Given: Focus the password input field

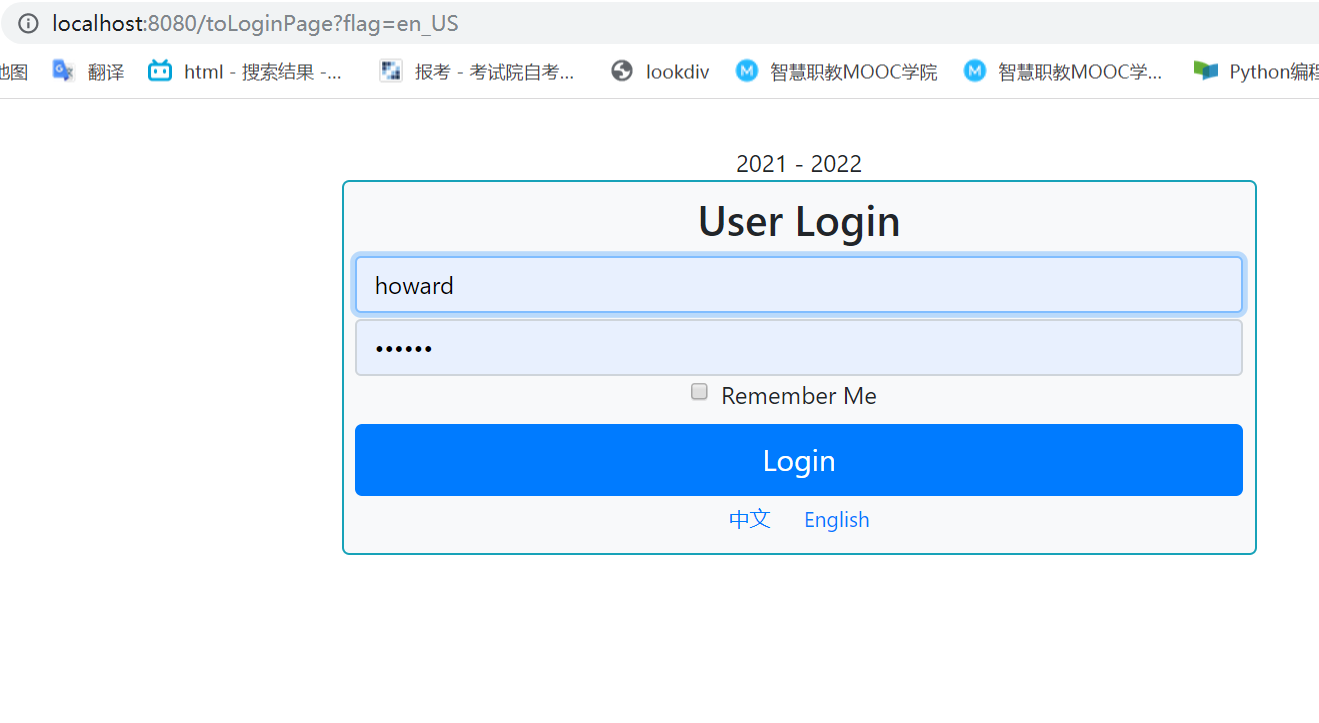Looking at the screenshot, I should tap(798, 347).
